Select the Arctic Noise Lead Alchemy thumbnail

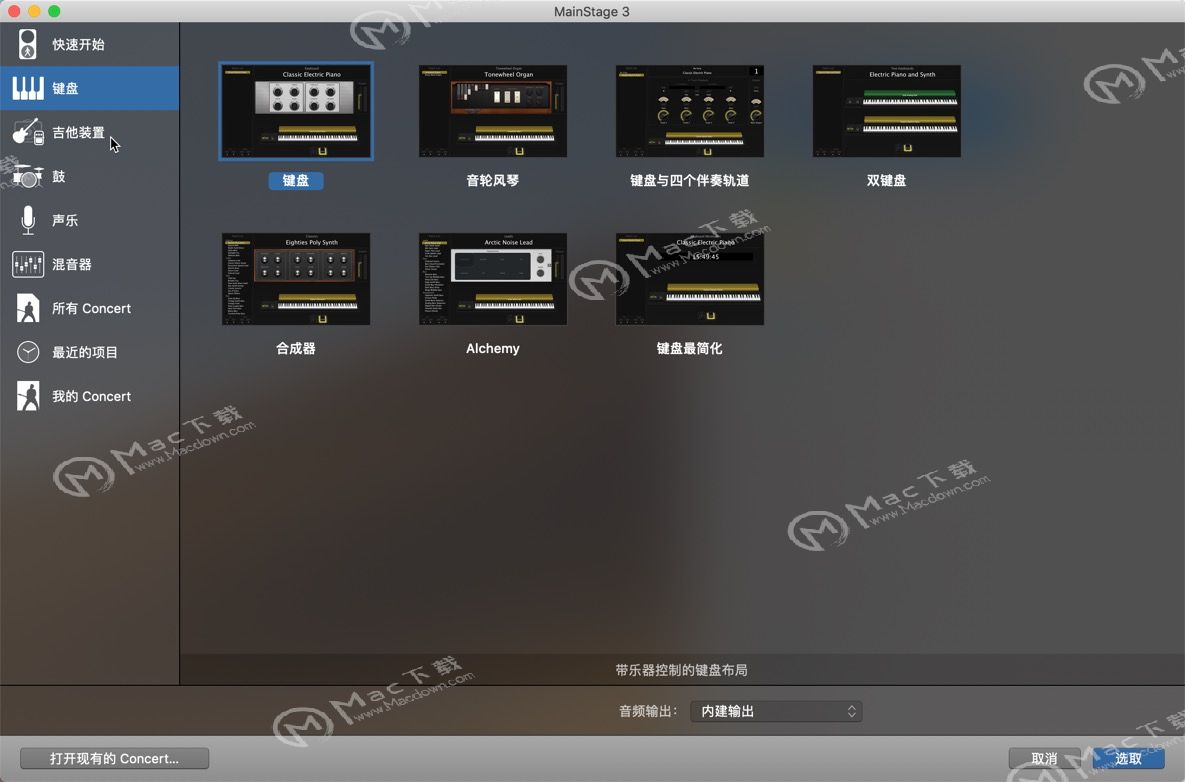493,279
